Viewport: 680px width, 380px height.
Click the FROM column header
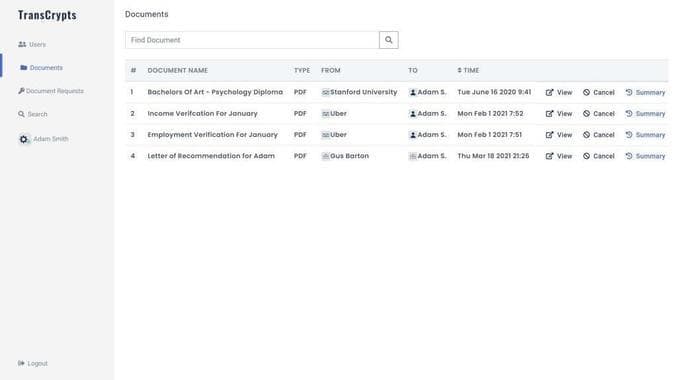[x=330, y=70]
